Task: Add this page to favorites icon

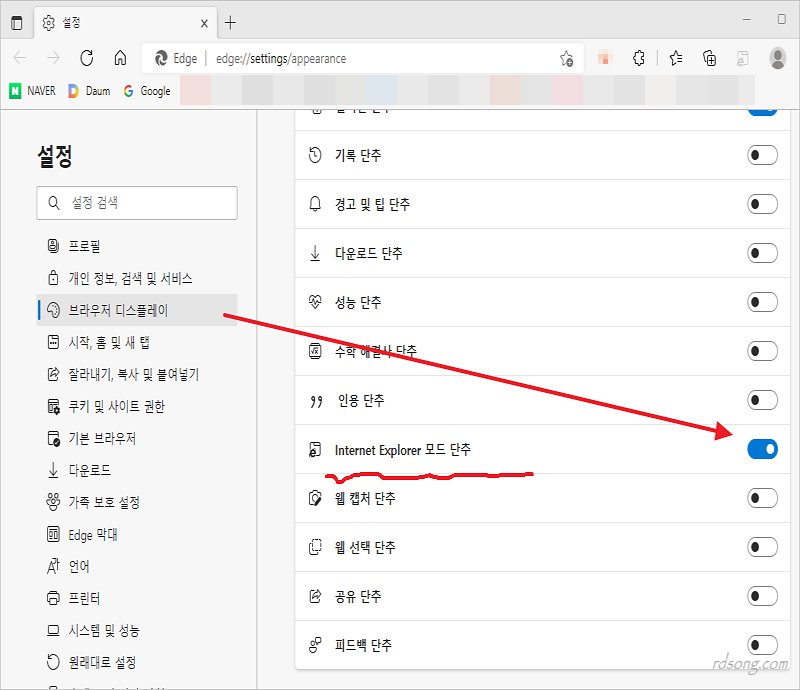Action: [566, 58]
